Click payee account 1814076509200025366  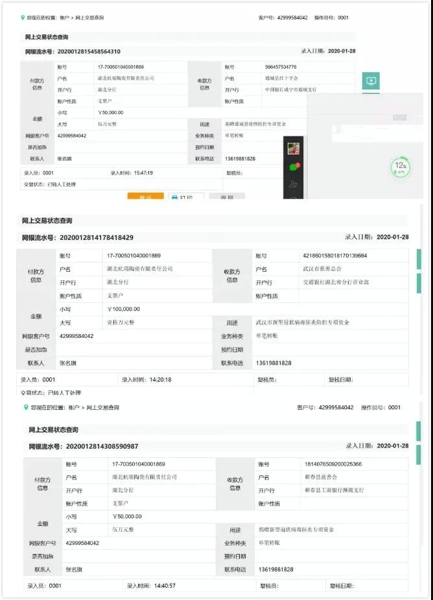(x=333, y=464)
